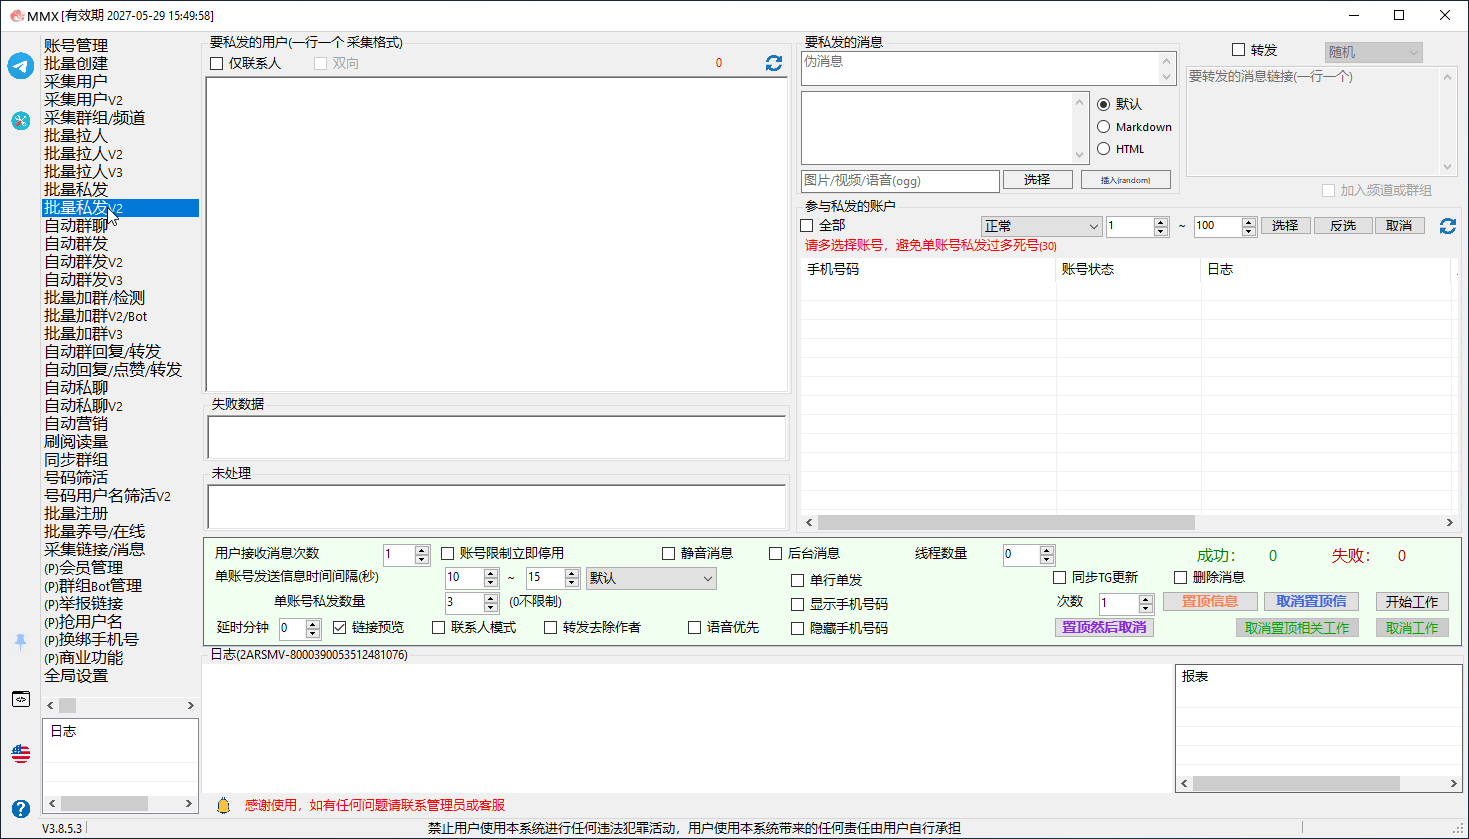Select 采集群组/频道 in the sidebar
The image size is (1469, 839).
tap(95, 118)
